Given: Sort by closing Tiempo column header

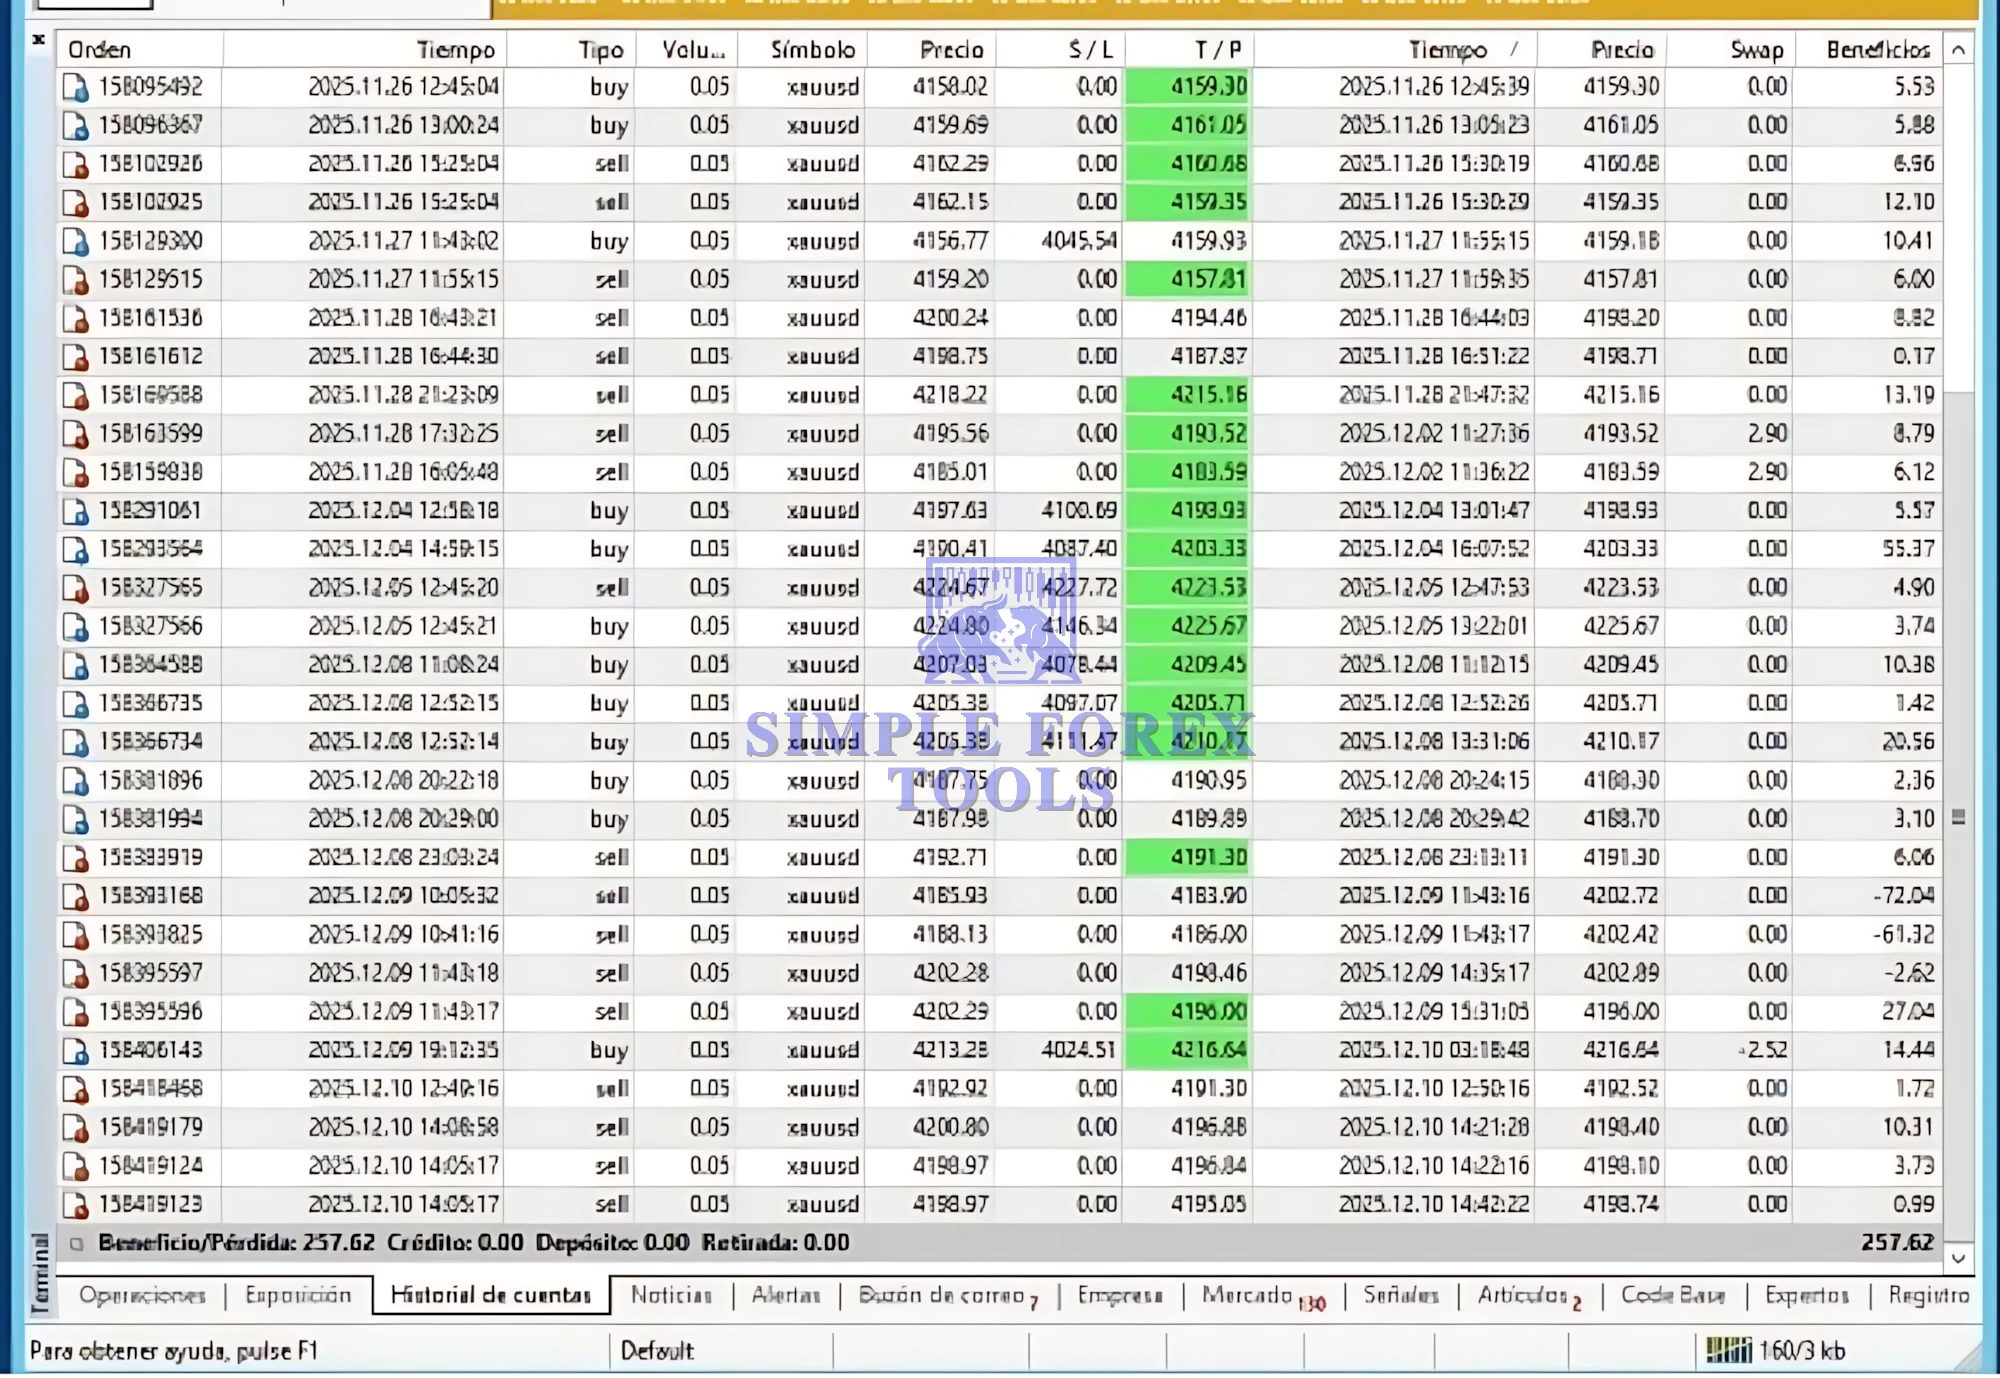Looking at the screenshot, I should point(1447,50).
